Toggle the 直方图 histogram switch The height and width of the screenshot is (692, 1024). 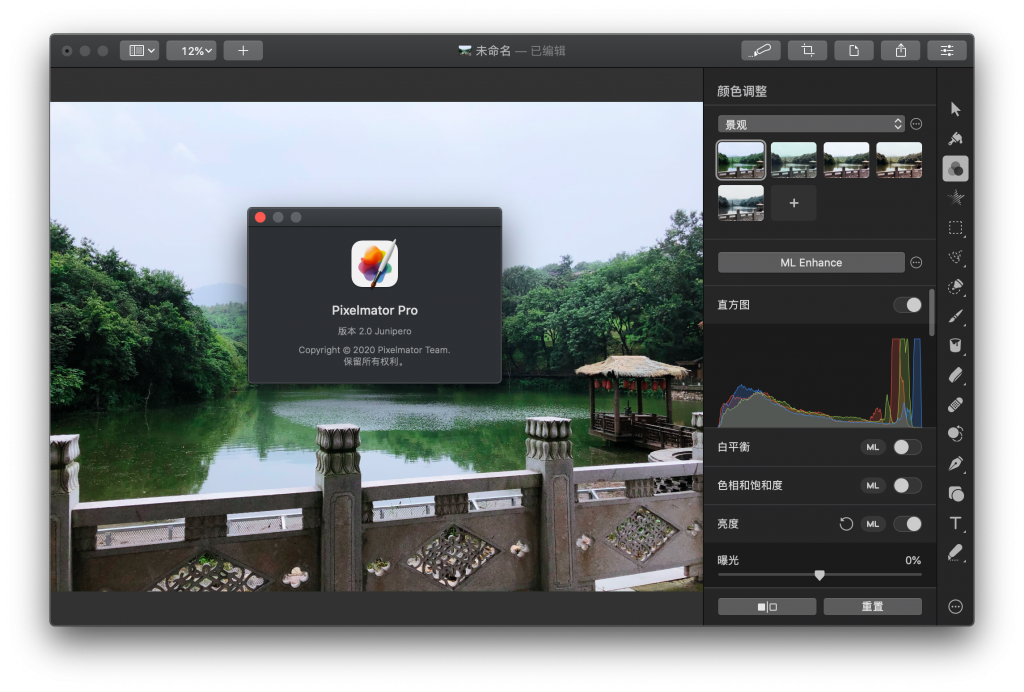[x=908, y=305]
